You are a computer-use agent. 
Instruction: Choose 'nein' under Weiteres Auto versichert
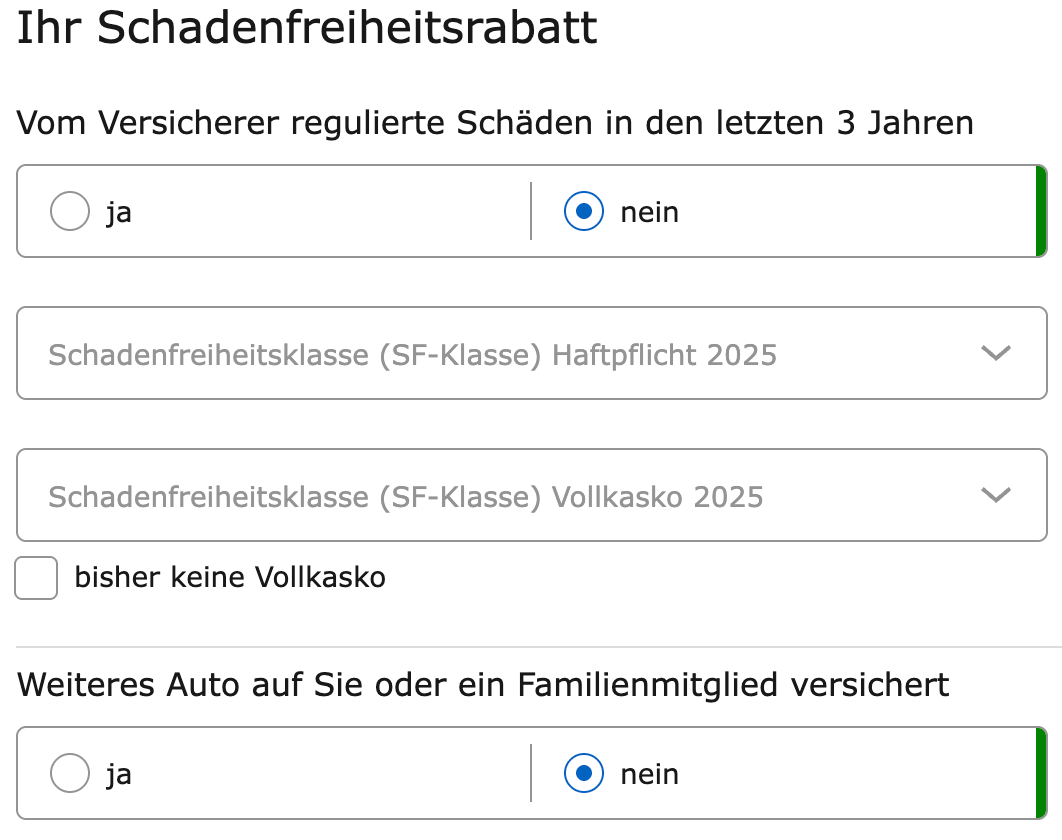583,773
